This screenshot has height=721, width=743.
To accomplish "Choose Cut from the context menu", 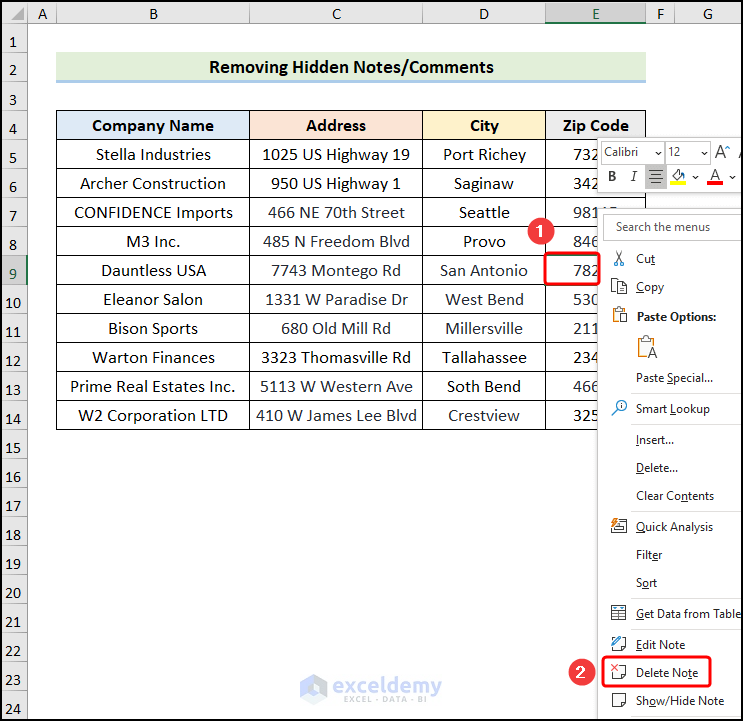I will [645, 259].
